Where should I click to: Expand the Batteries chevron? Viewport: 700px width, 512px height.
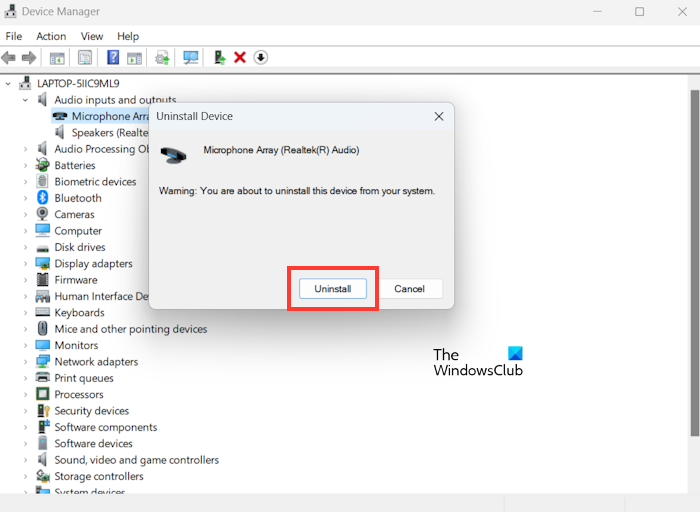point(25,166)
